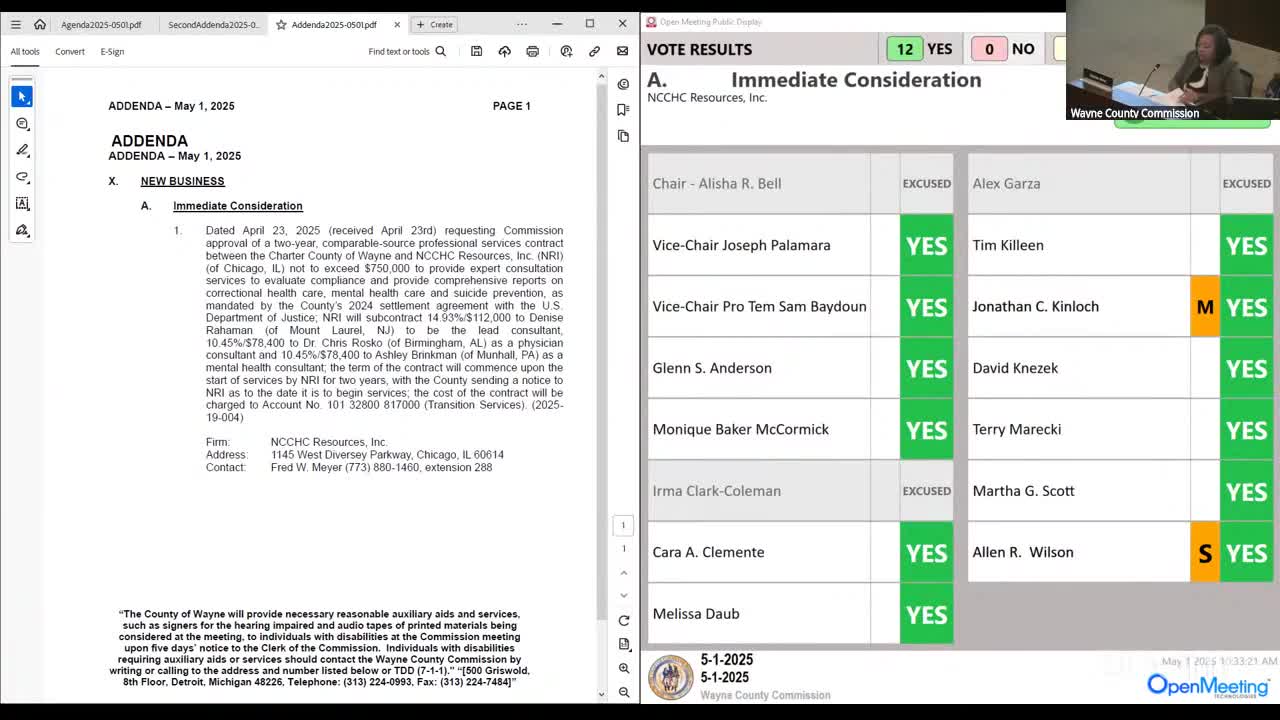1280x720 pixels.
Task: Select the Add comment tool
Action: pos(22,123)
